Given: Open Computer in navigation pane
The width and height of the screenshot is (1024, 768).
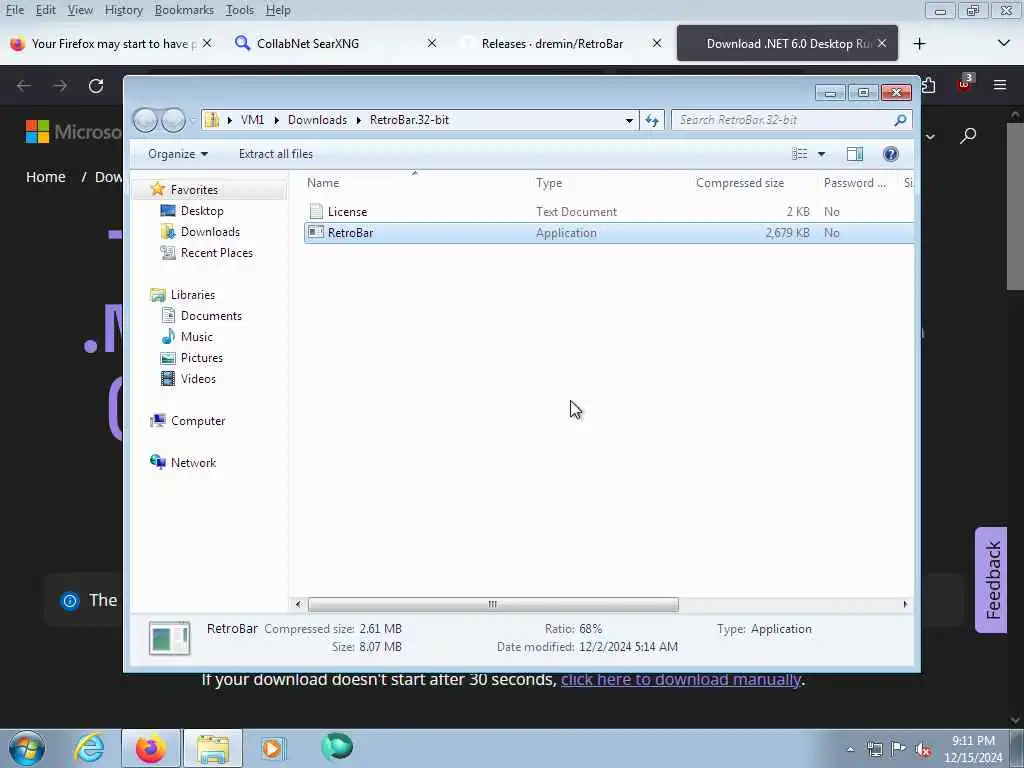Looking at the screenshot, I should 198,421.
